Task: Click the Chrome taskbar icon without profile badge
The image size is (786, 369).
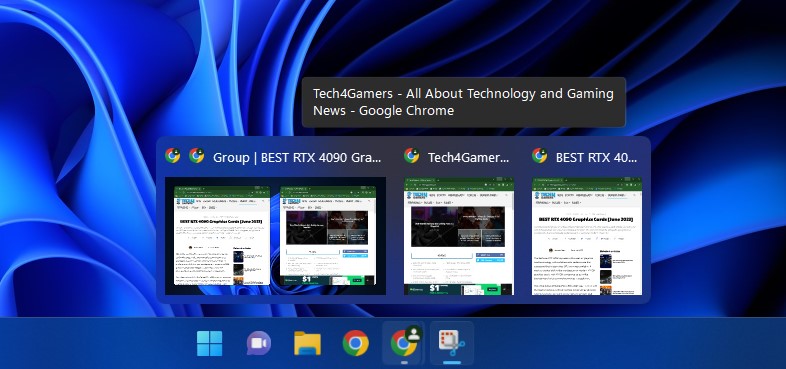Action: point(355,343)
